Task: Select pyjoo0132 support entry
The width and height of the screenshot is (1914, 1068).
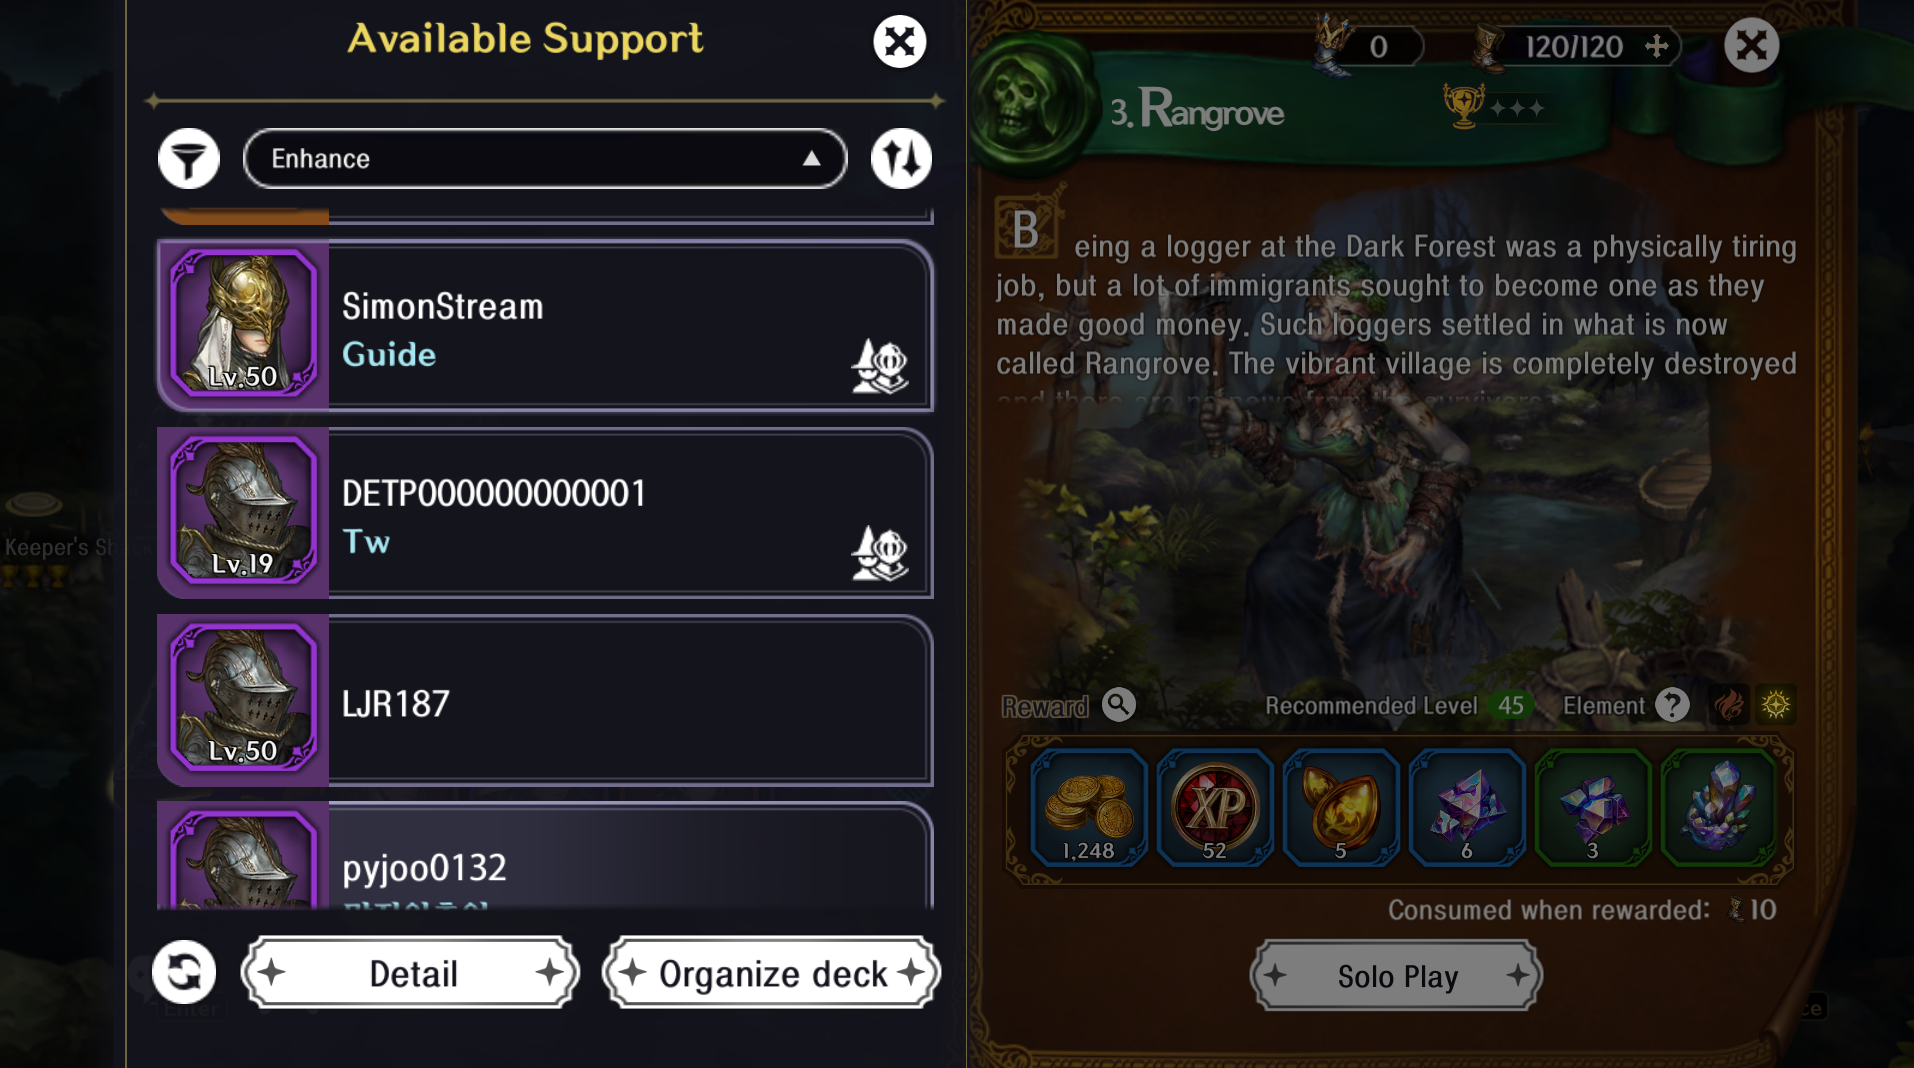Action: pyautogui.click(x=545, y=856)
